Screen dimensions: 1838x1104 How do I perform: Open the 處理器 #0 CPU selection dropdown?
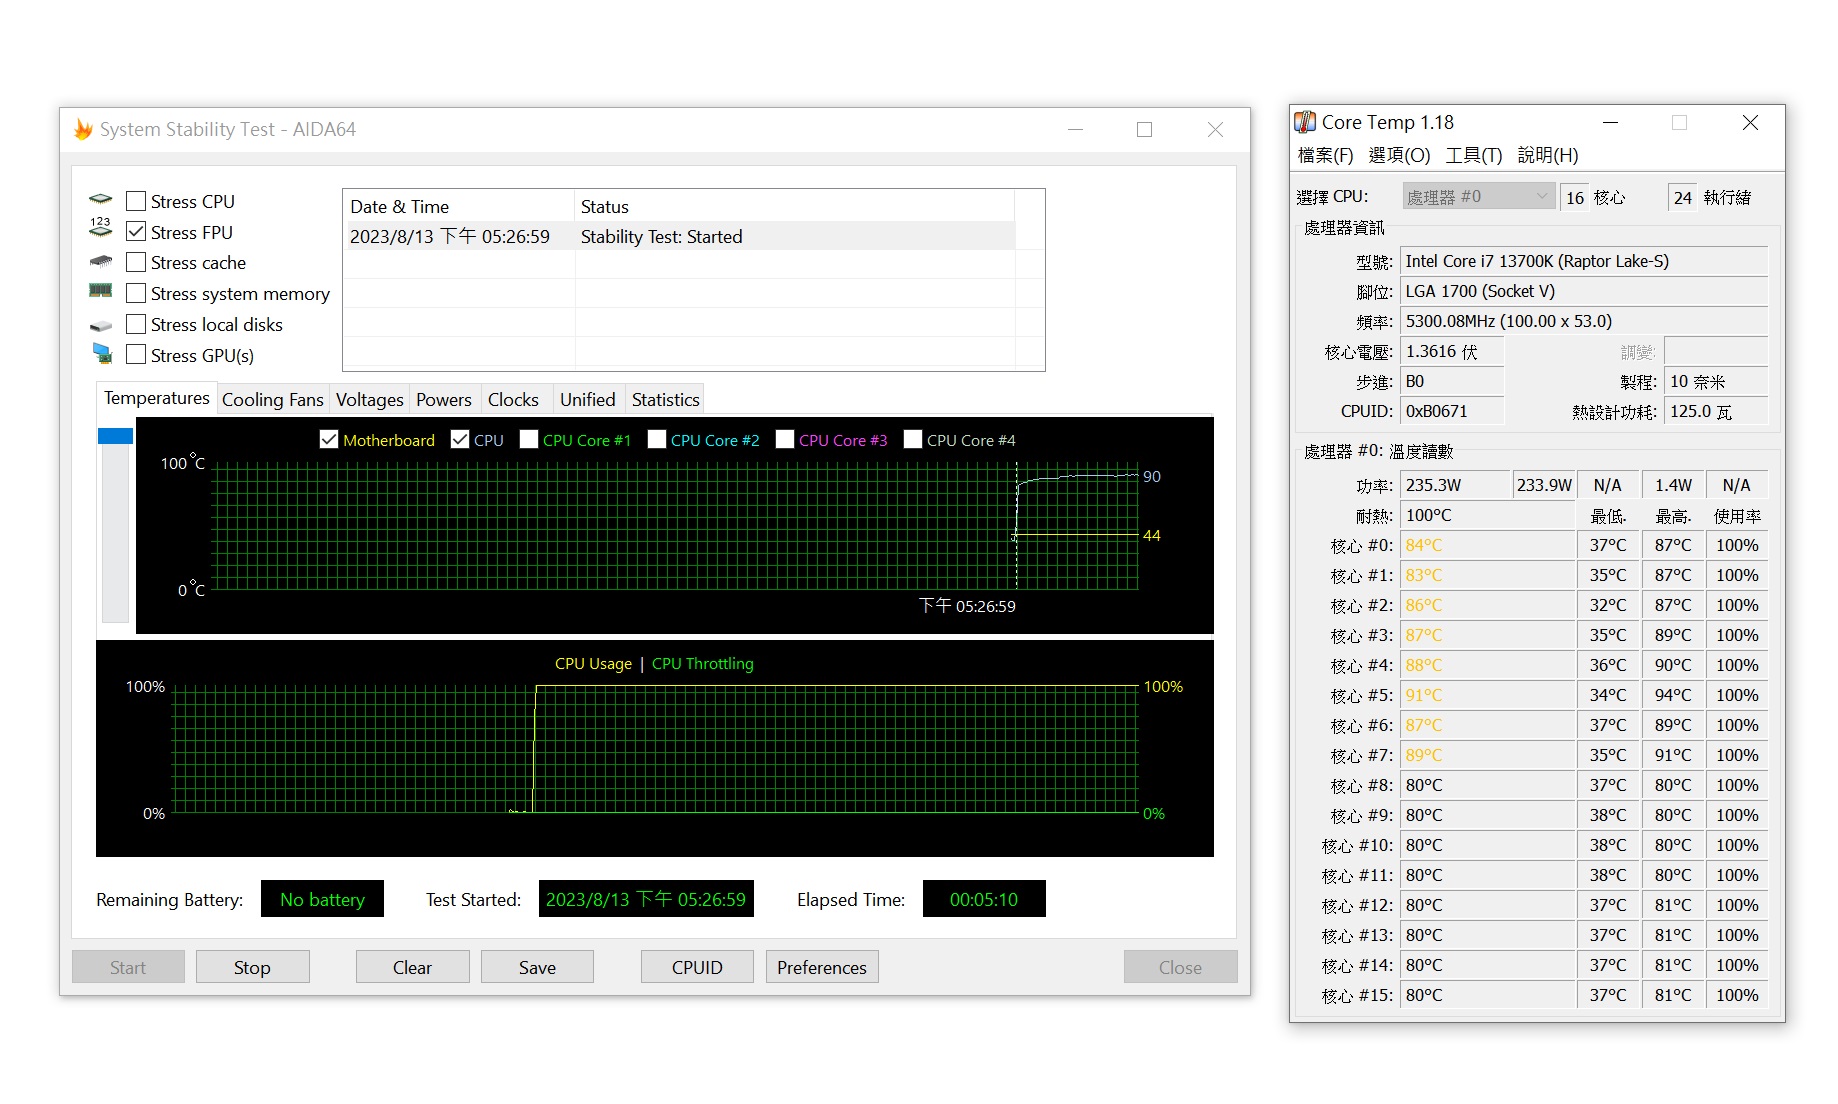pos(1478,197)
